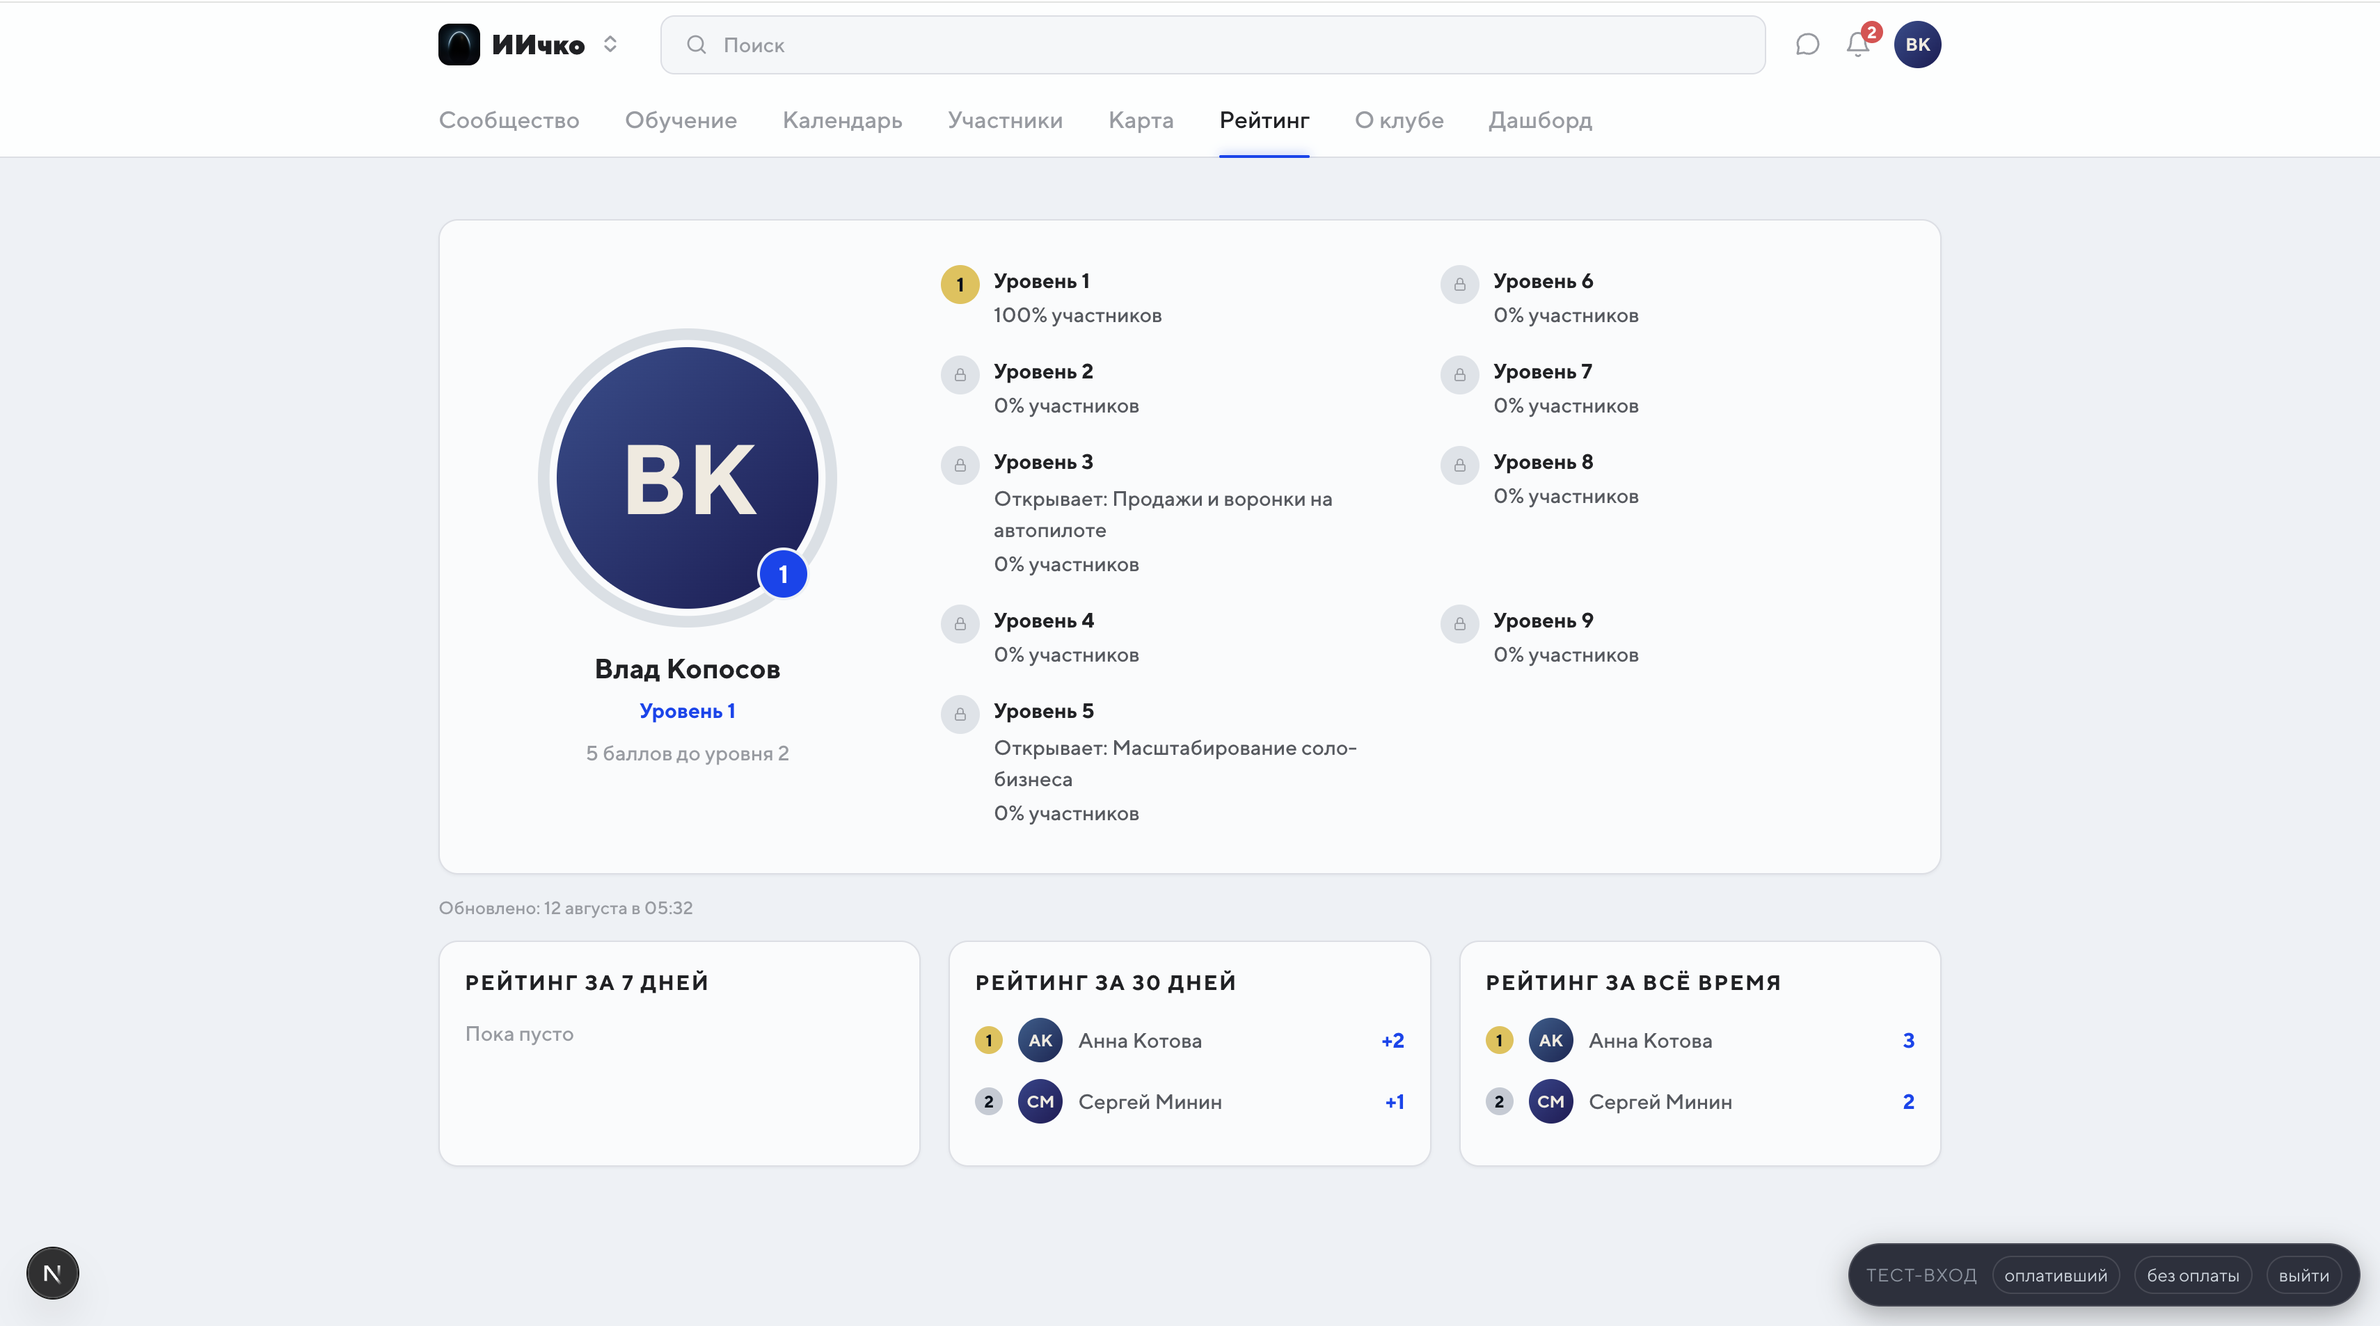The image size is (2380, 1326).
Task: Click rank 2 badge in 30-day rating
Action: point(988,1101)
